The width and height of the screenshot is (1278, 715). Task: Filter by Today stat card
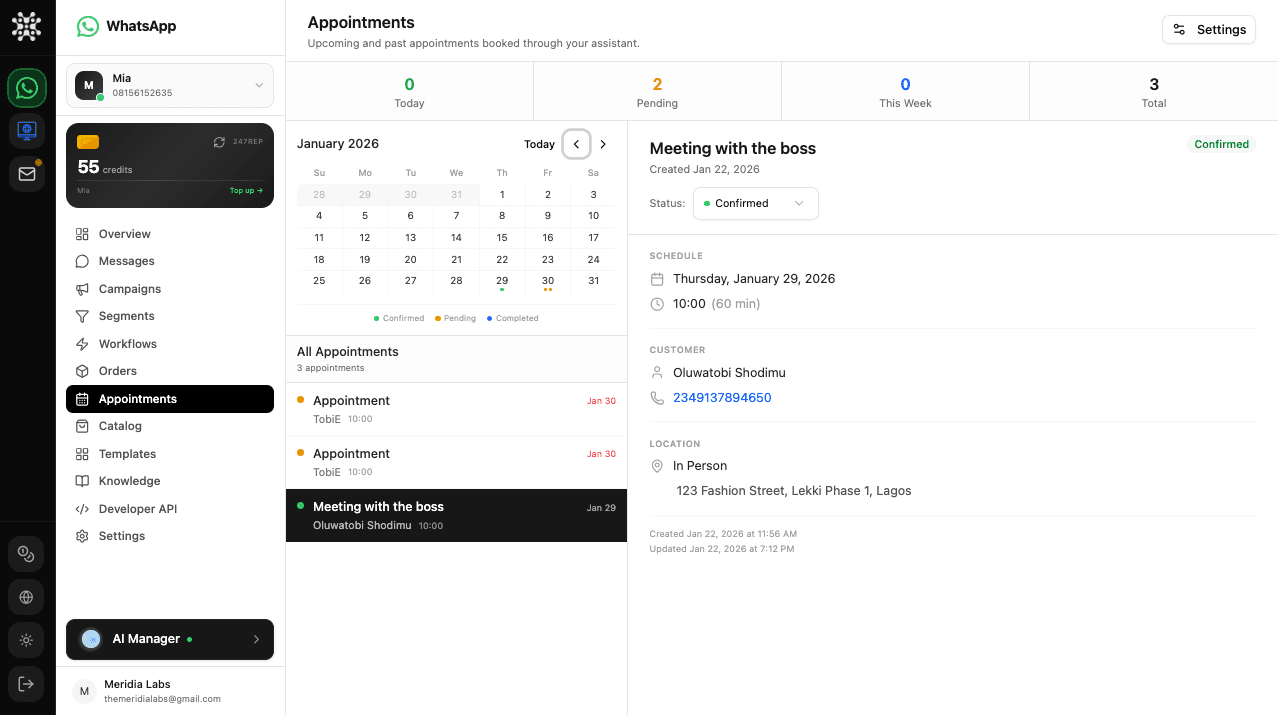(409, 91)
